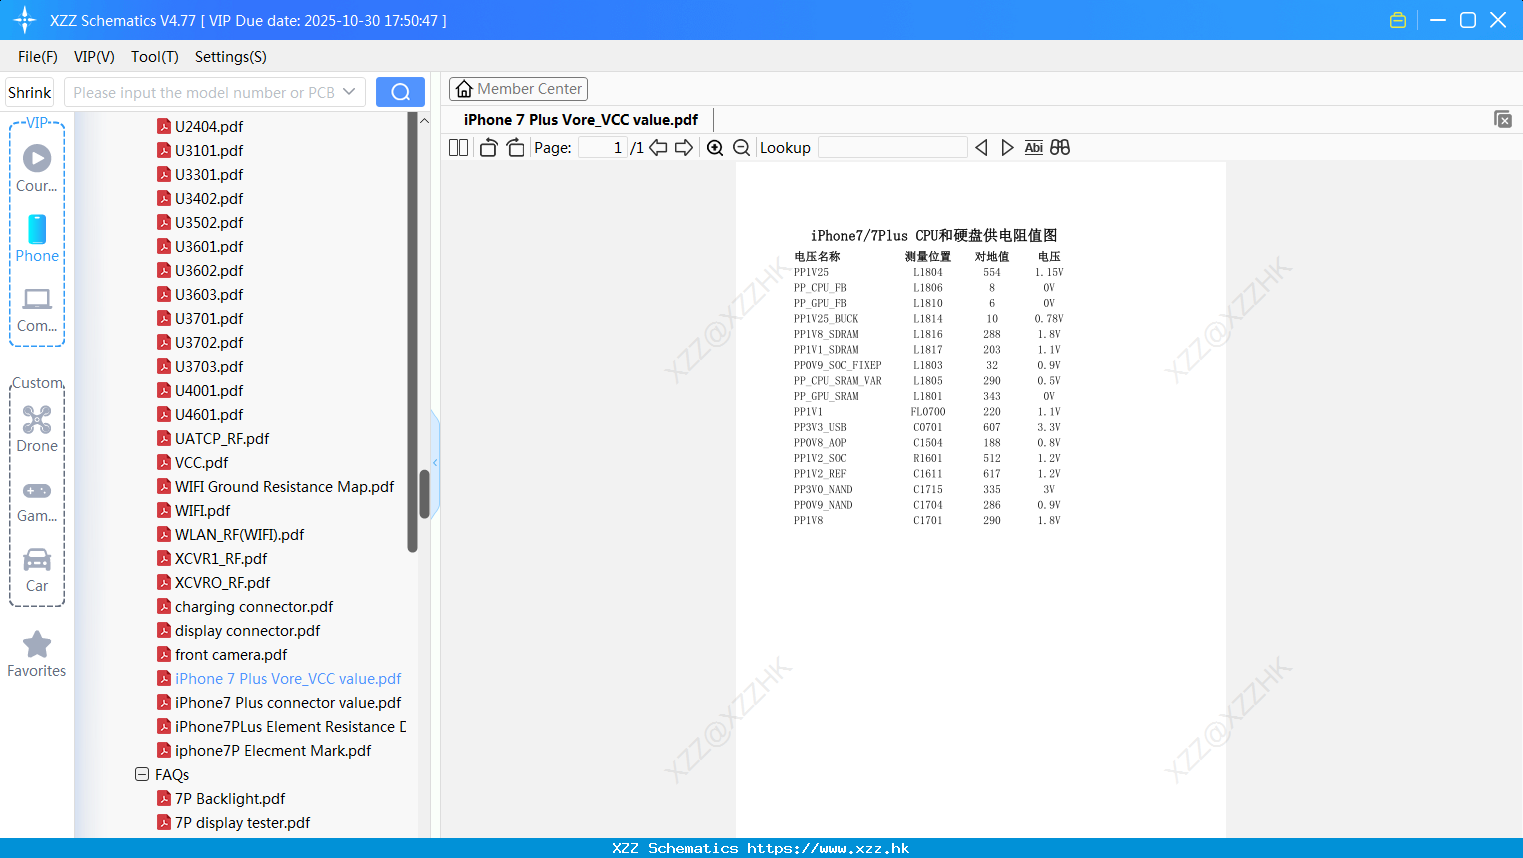Rotate page clockwise

coord(515,147)
